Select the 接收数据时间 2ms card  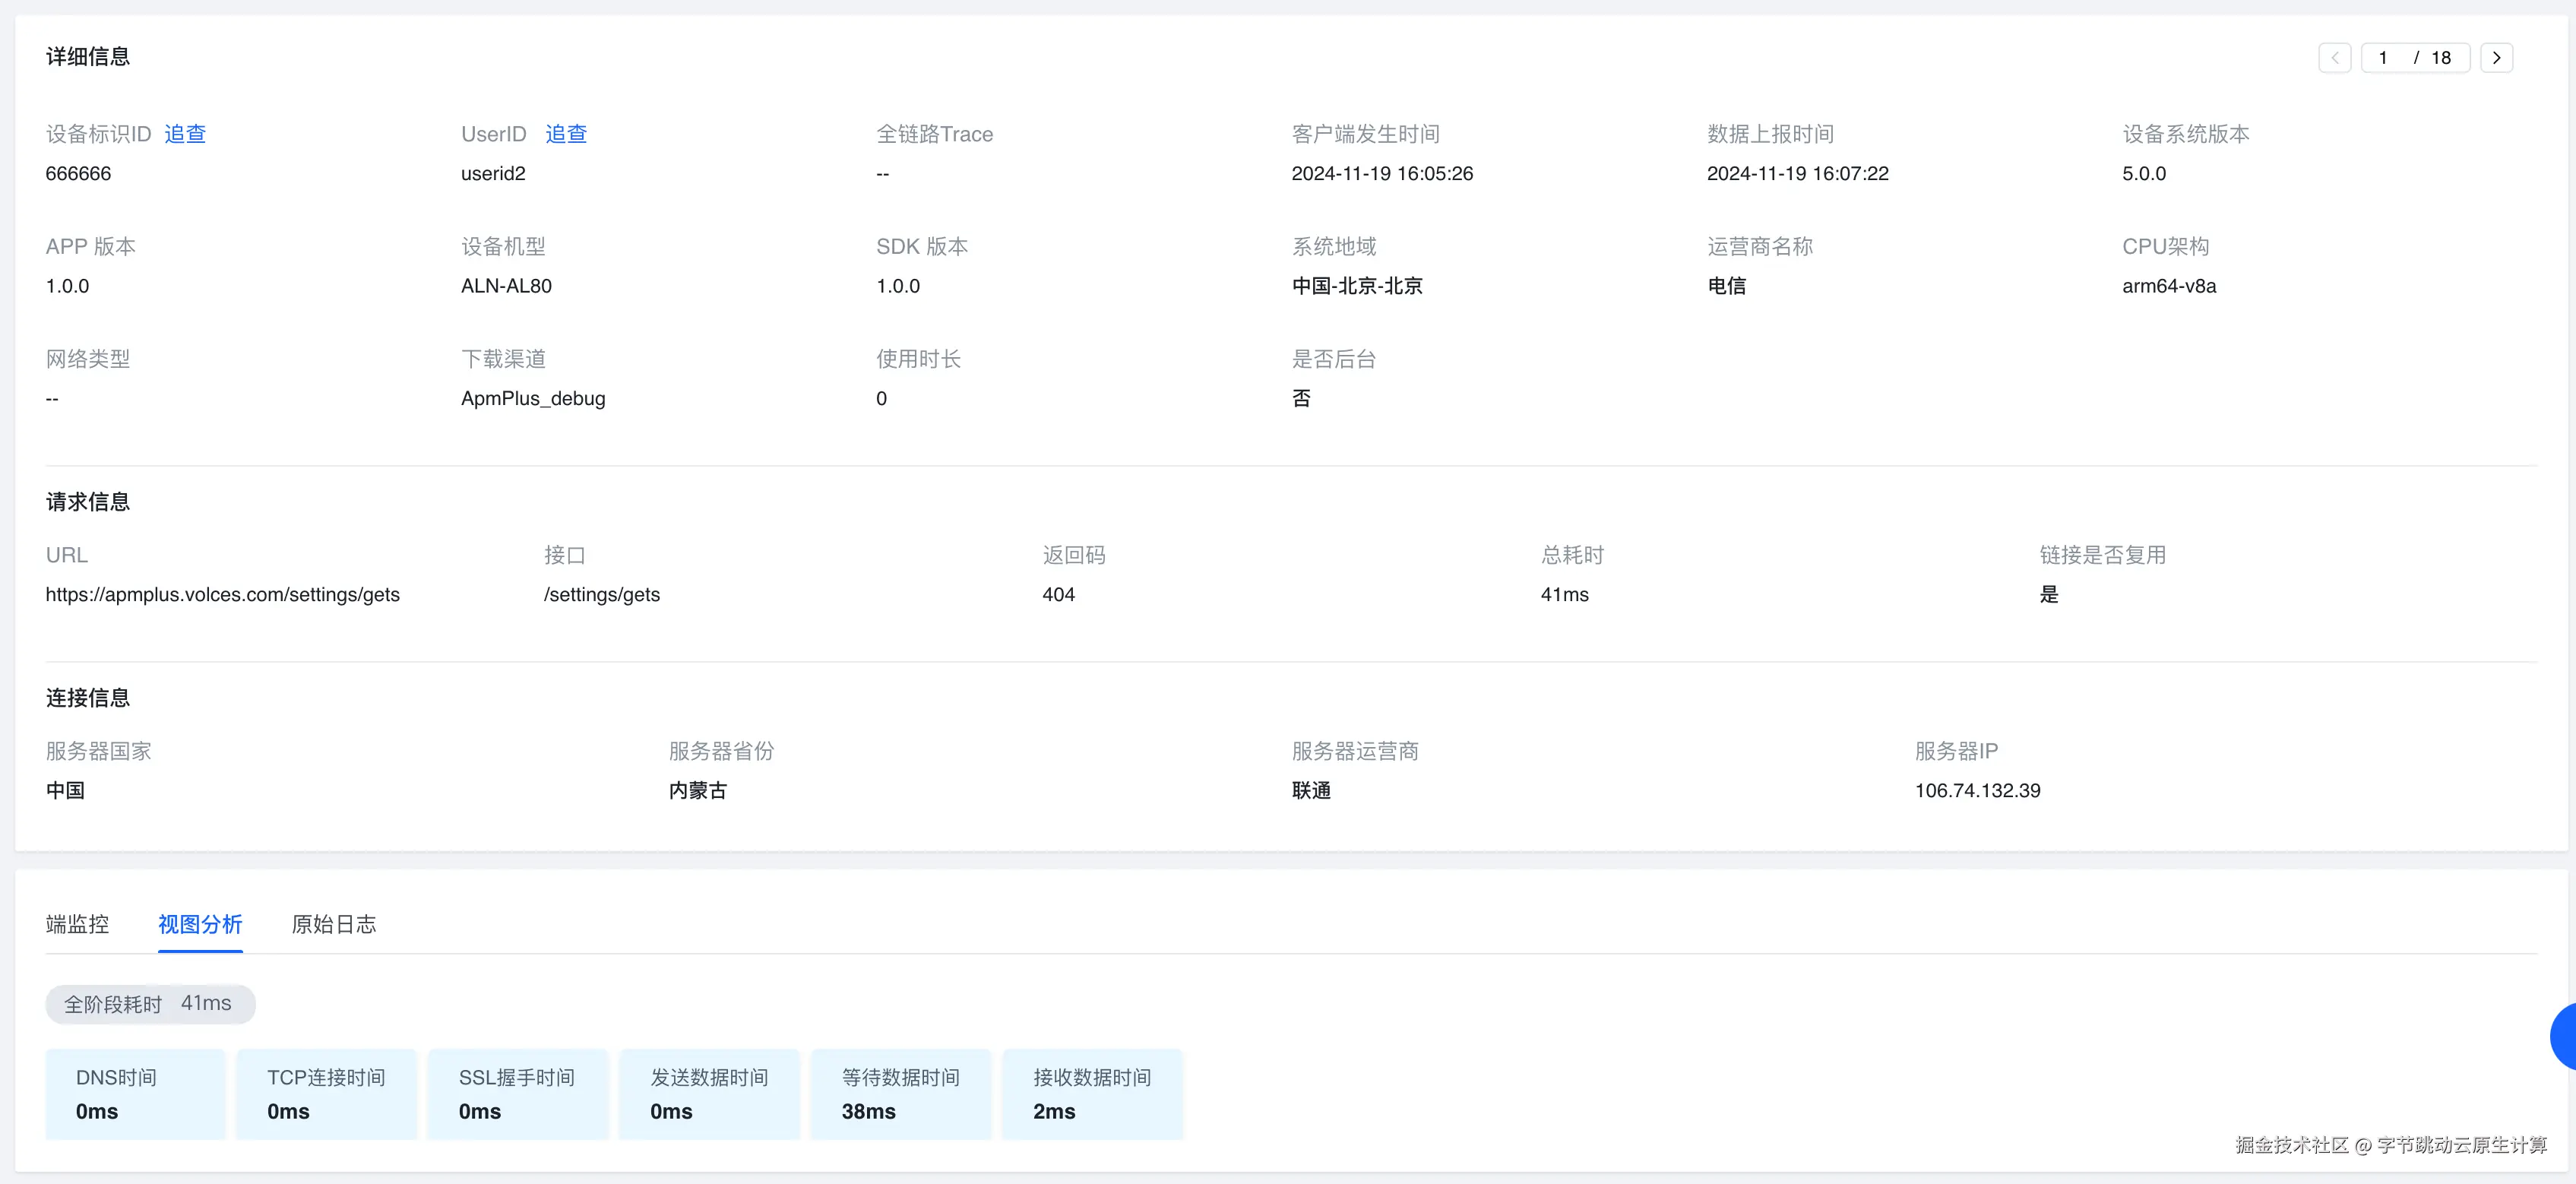coord(1092,1094)
